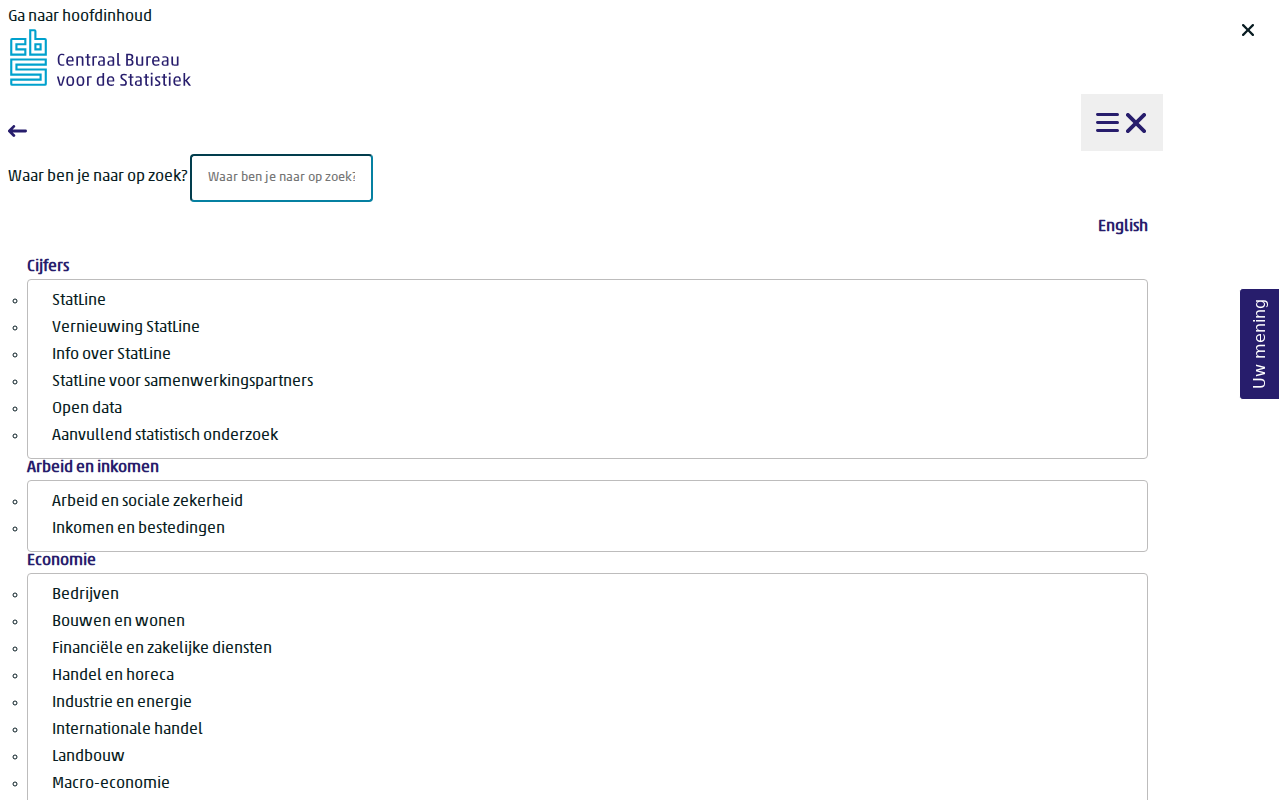Close the overlay with the X icon
Image resolution: width=1280 pixels, height=800 pixels.
pyautogui.click(x=1247, y=30)
